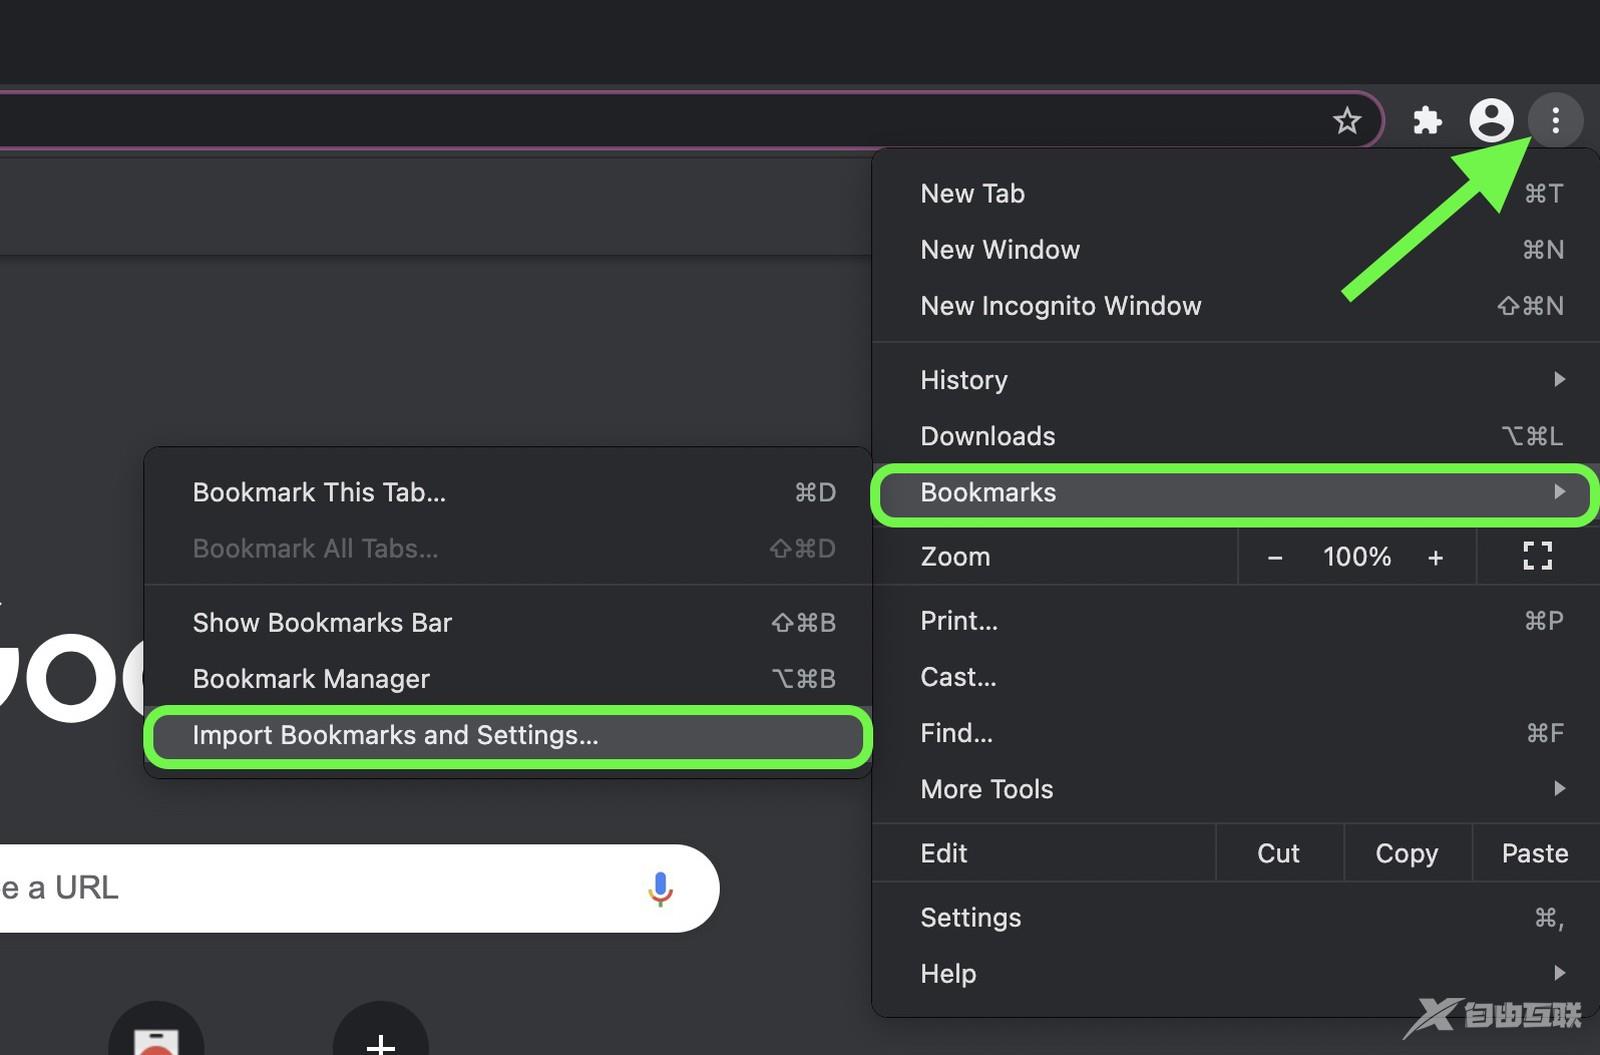Expand the Bookmarks submenu

point(1236,493)
